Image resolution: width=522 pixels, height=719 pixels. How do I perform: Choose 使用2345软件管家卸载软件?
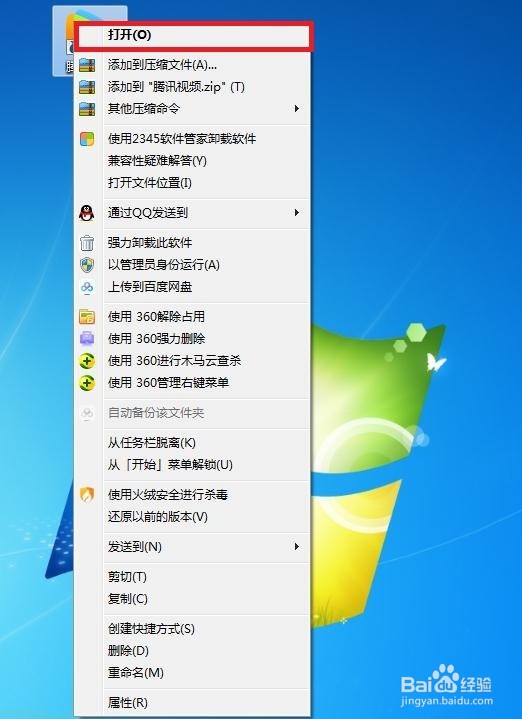click(194, 139)
